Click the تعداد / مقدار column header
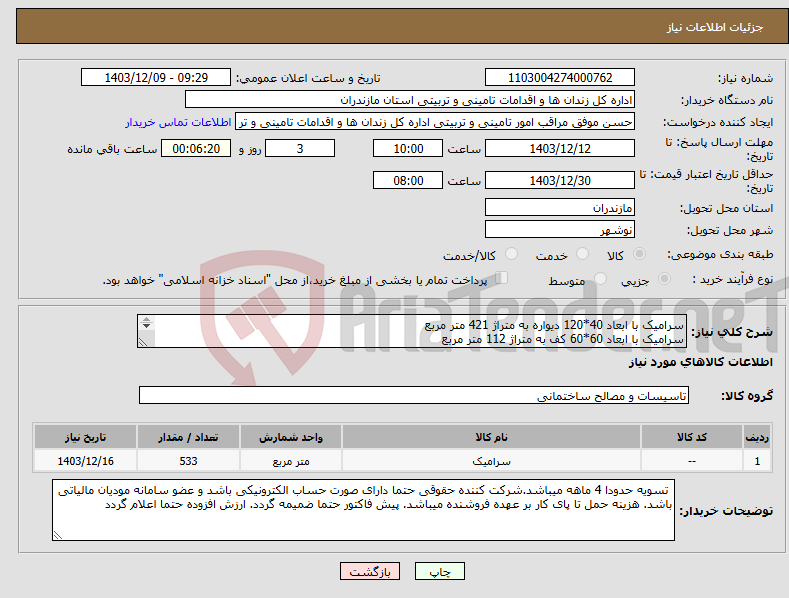Viewport: 789px width, 598px height. 188,437
